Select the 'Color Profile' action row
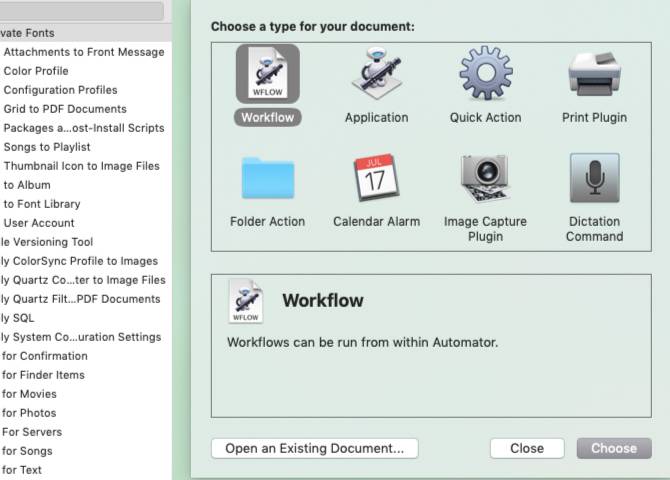This screenshot has height=480, width=670. [85, 71]
